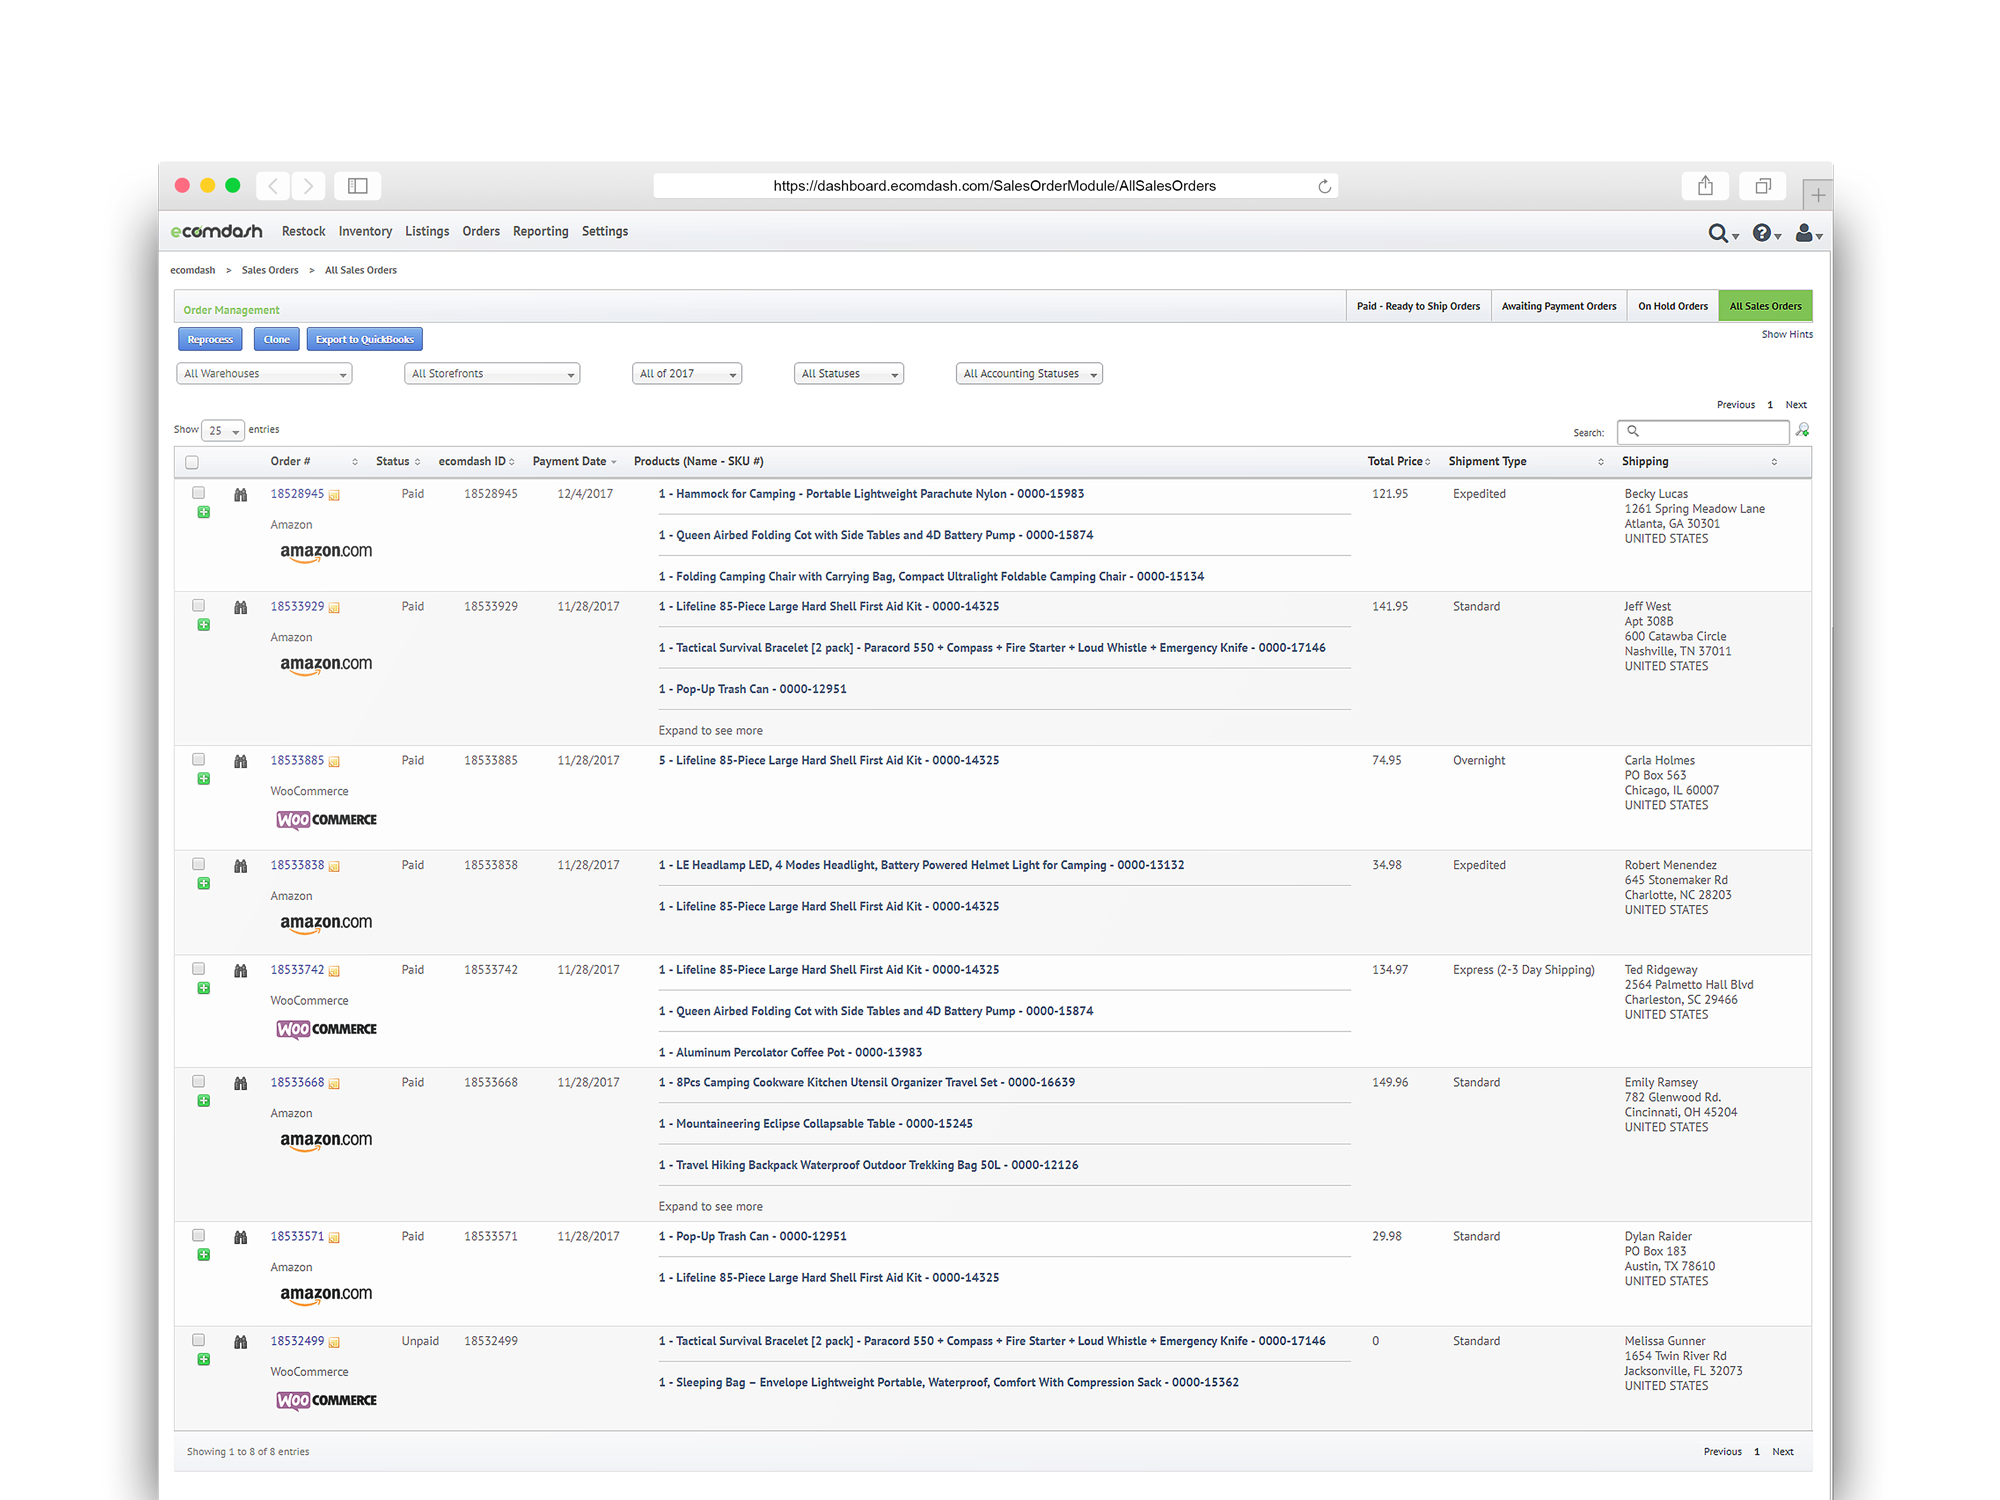Go to Next page at bottom pagination
The height and width of the screenshot is (1500, 2000).
pyautogui.click(x=1783, y=1453)
